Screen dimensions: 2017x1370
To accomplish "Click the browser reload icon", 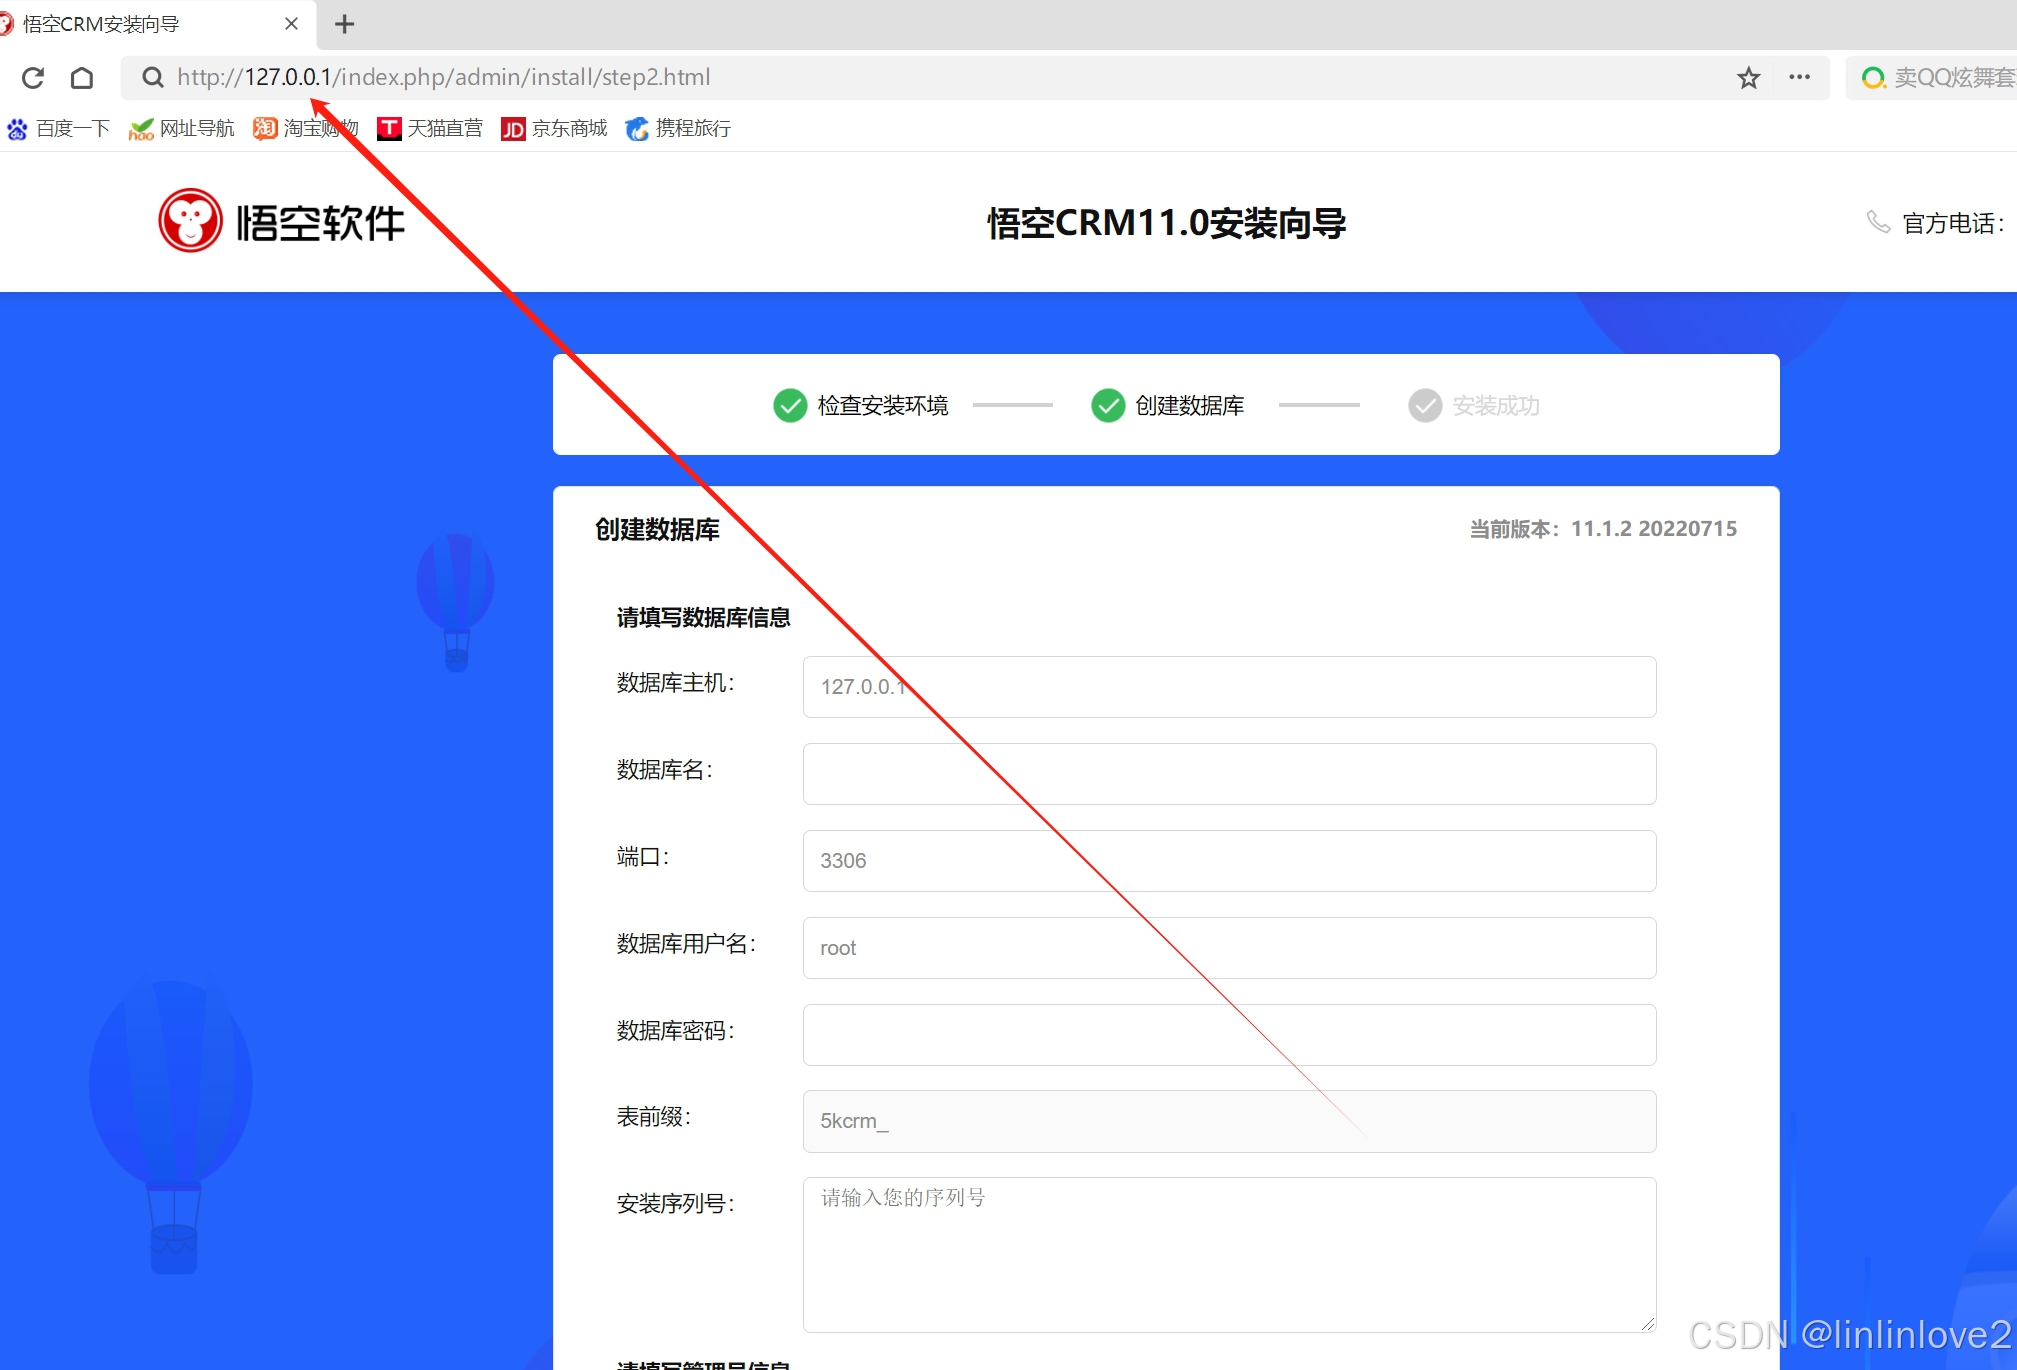I will (x=33, y=78).
